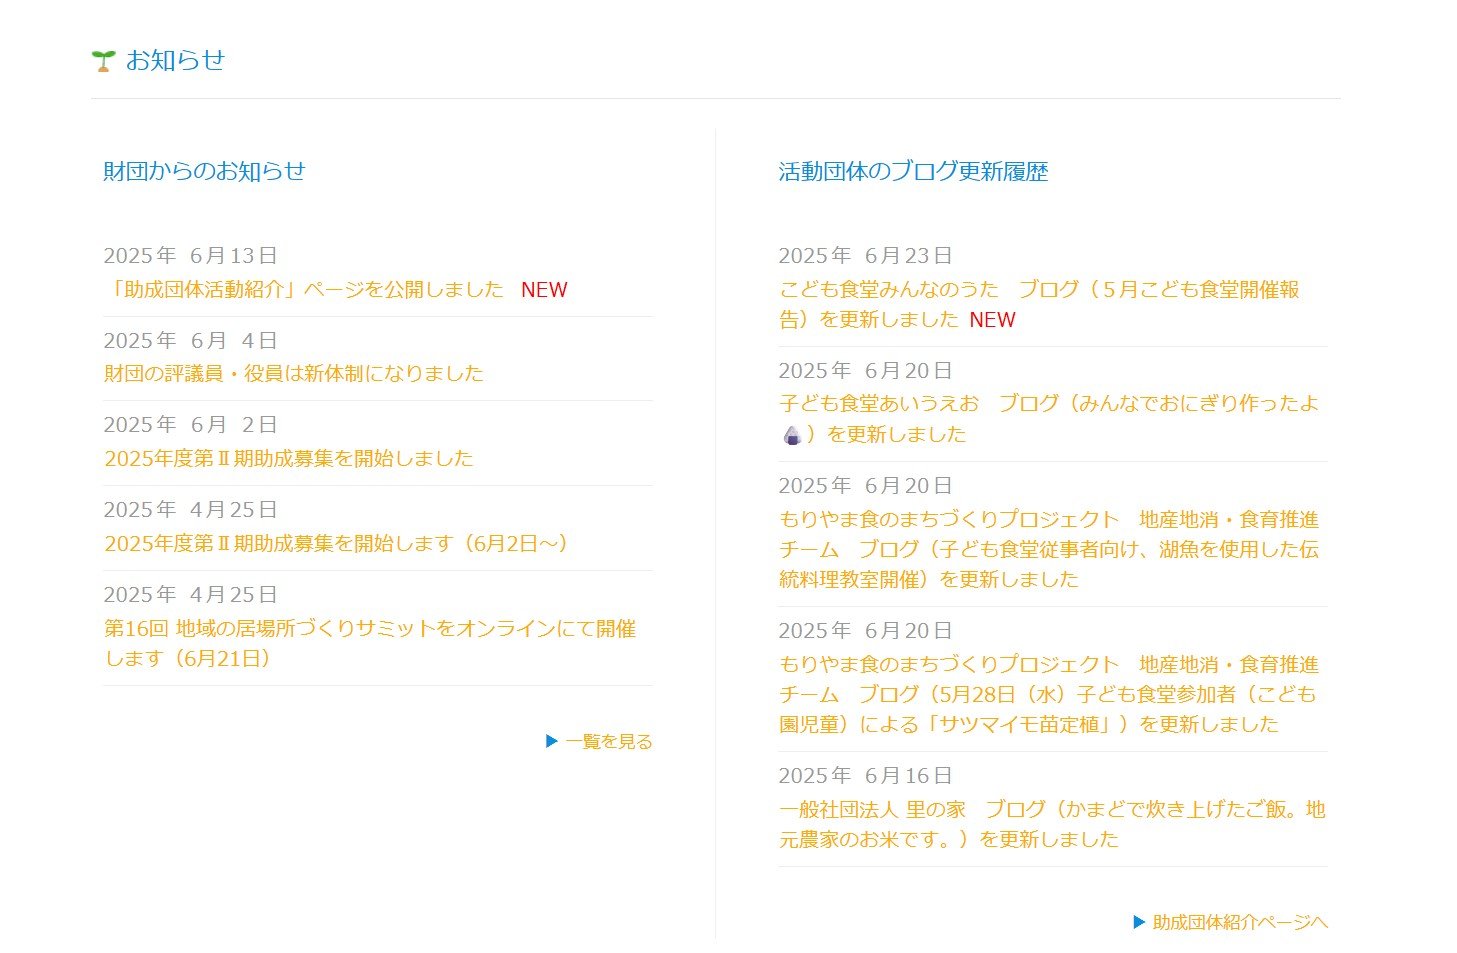This screenshot has width=1457, height=953.
Task: Click the 活動団体のブログ更新履歴 section heading
Action: tap(912, 171)
